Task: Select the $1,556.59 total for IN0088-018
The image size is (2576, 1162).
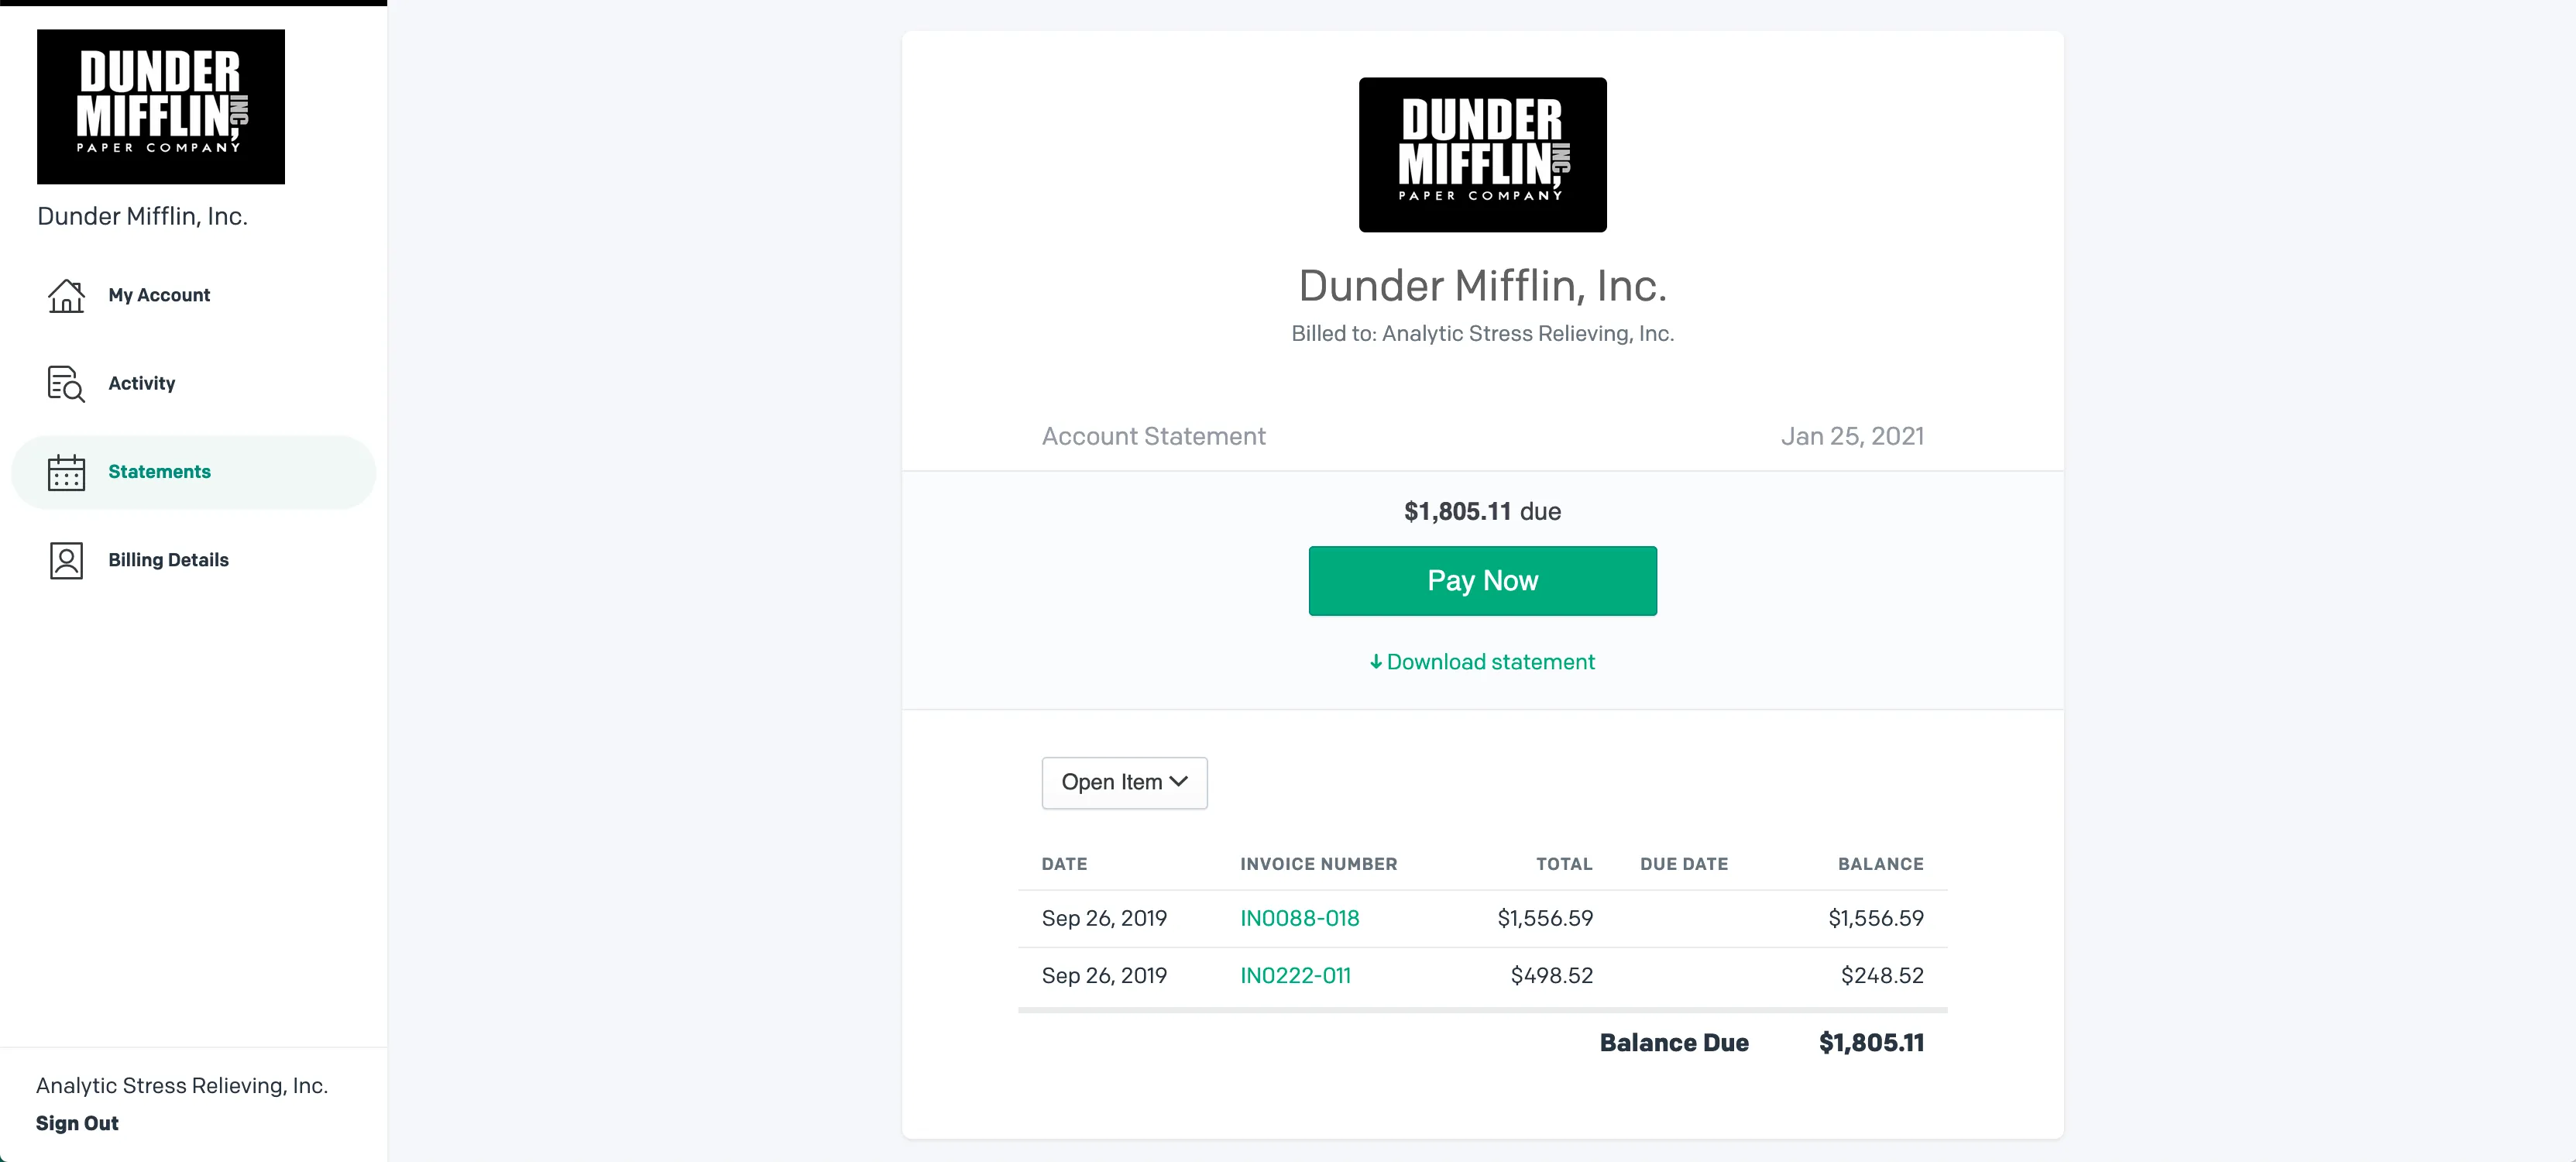Action: [x=1545, y=918]
